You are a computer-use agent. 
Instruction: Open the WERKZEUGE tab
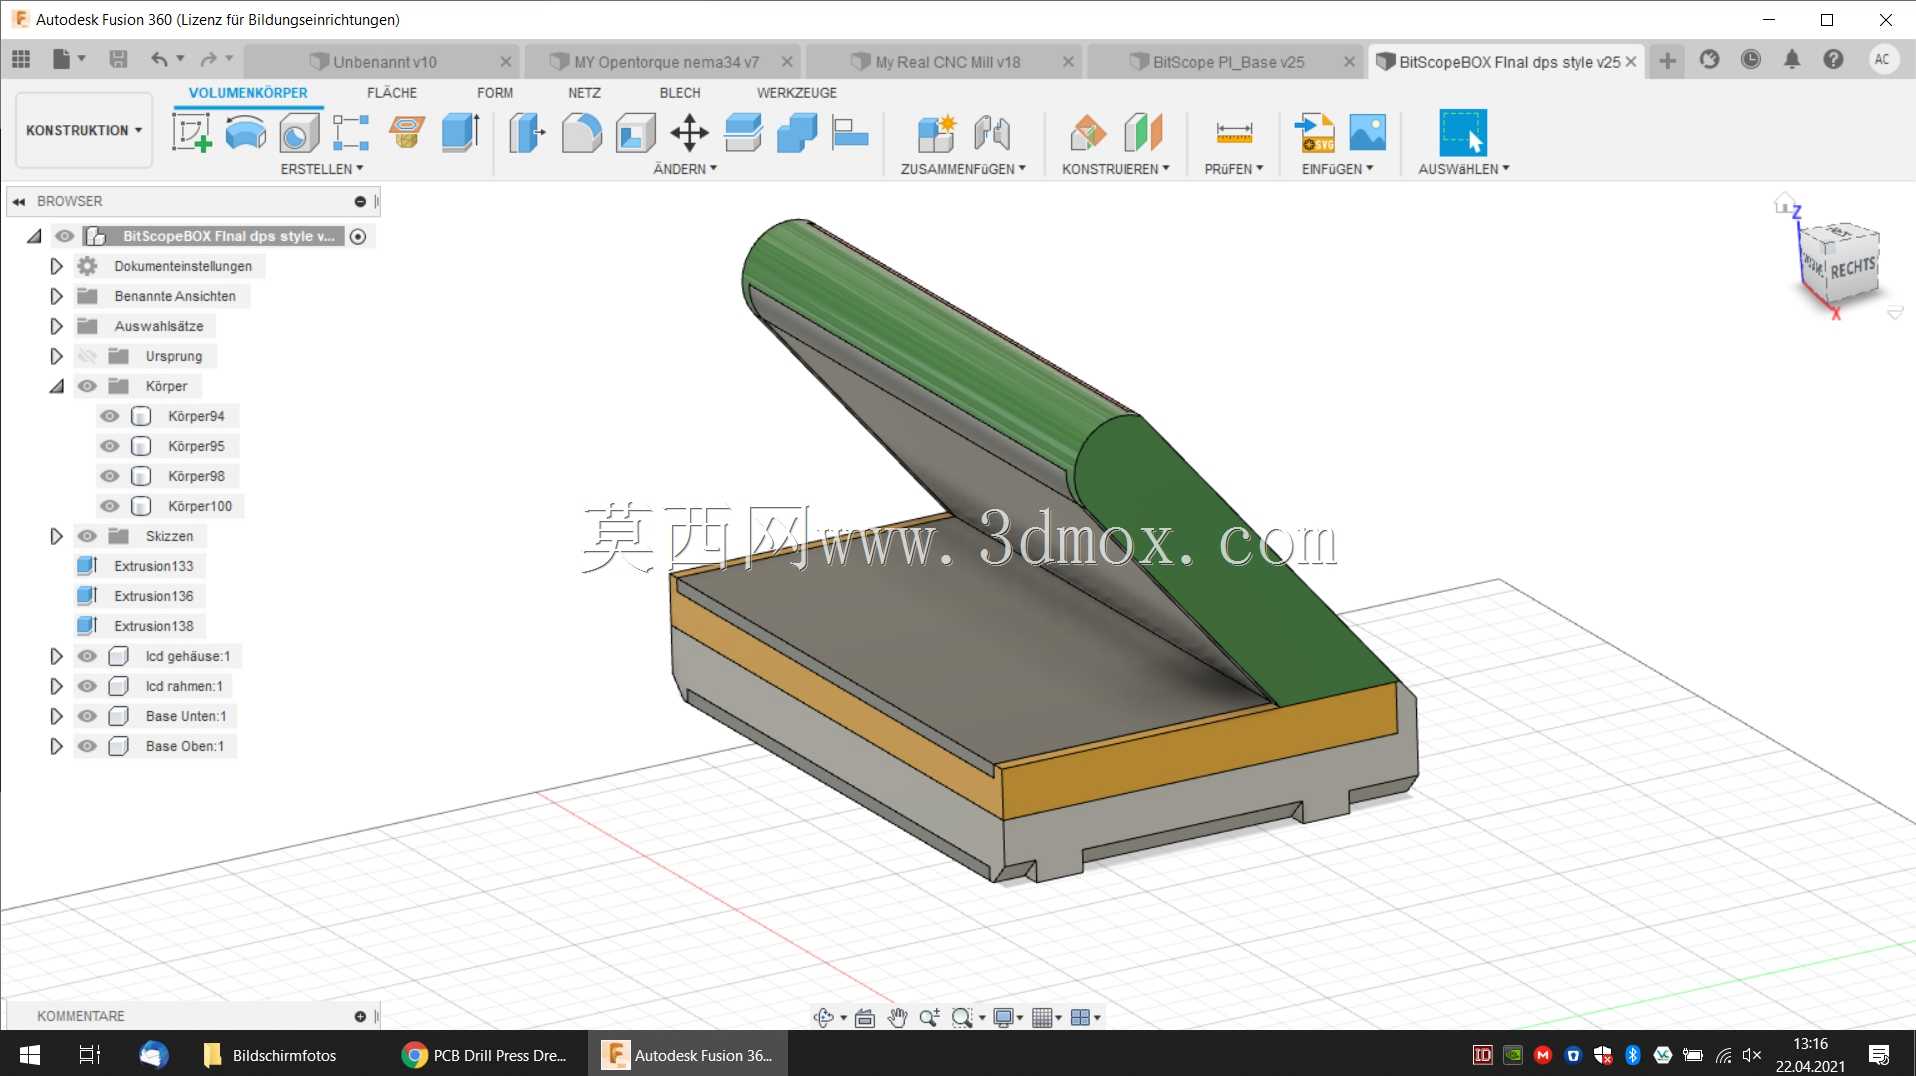point(797,92)
